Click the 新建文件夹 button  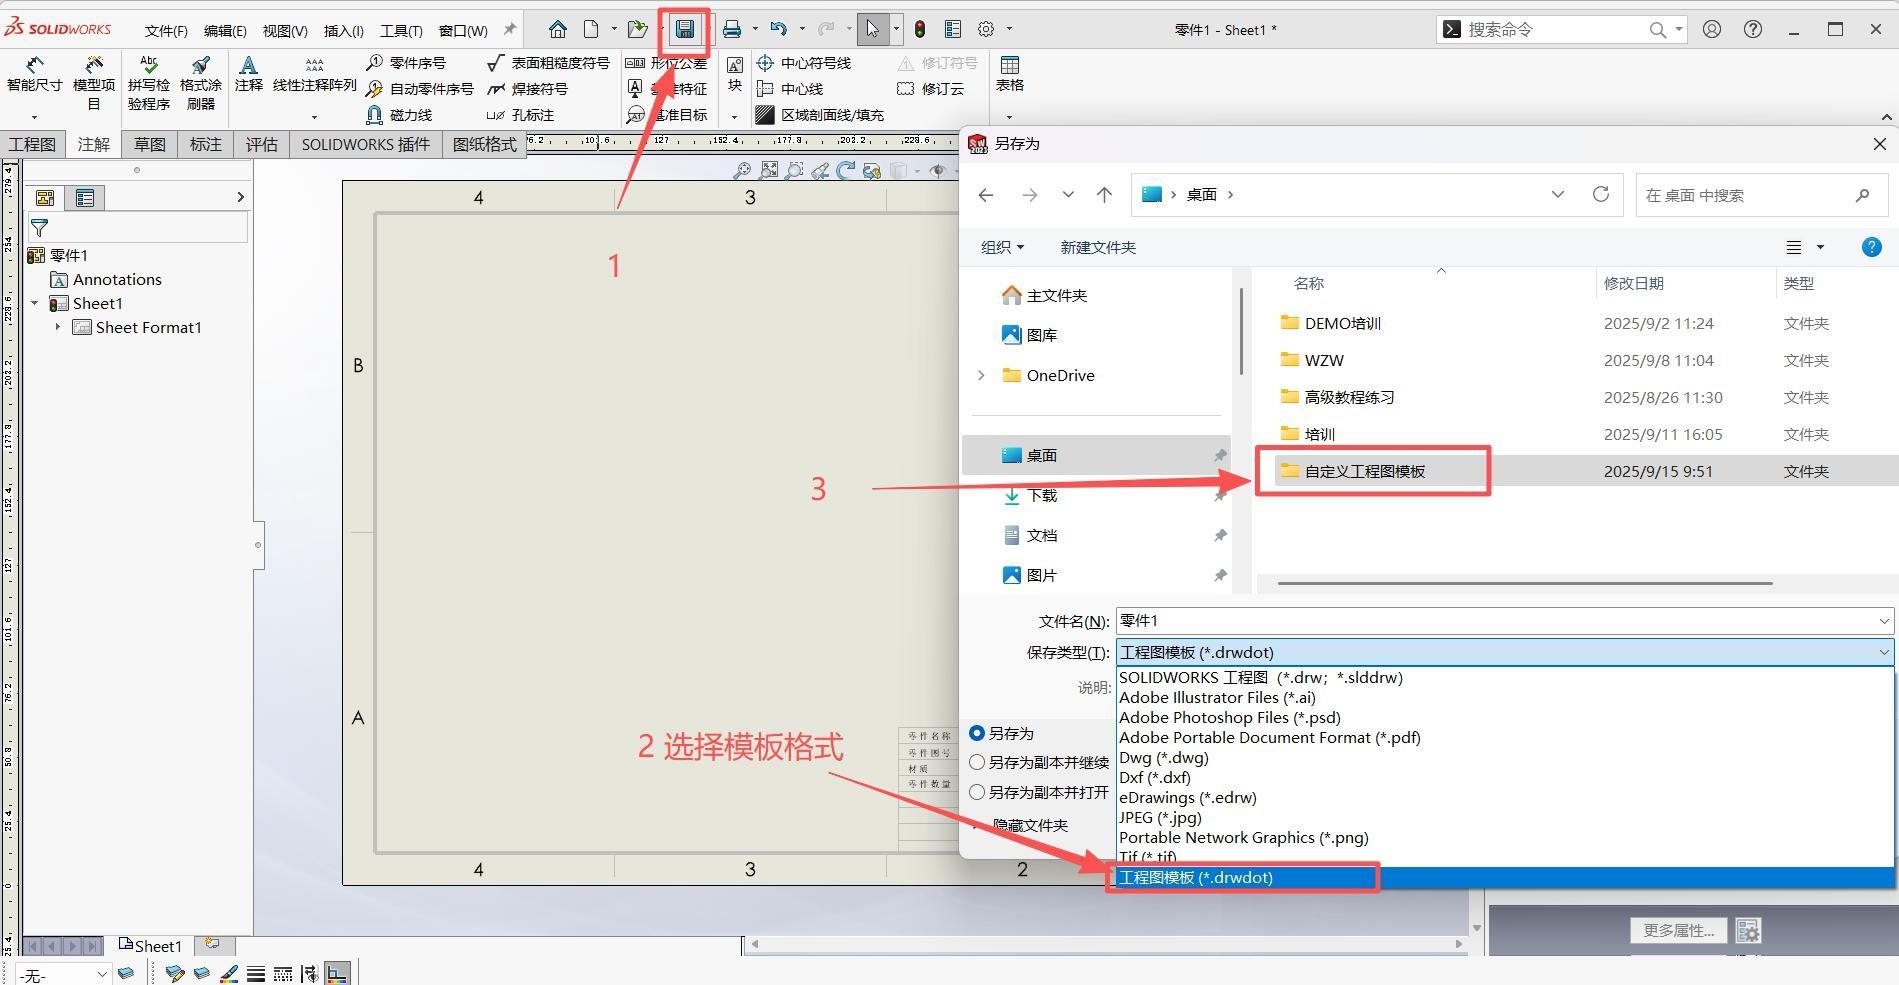(x=1098, y=247)
